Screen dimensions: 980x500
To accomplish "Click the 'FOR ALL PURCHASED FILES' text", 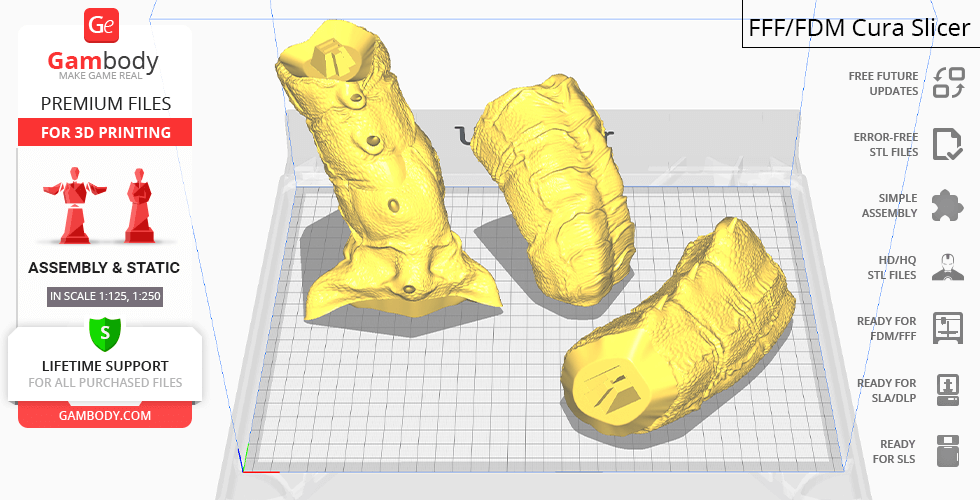I will 105,382.
